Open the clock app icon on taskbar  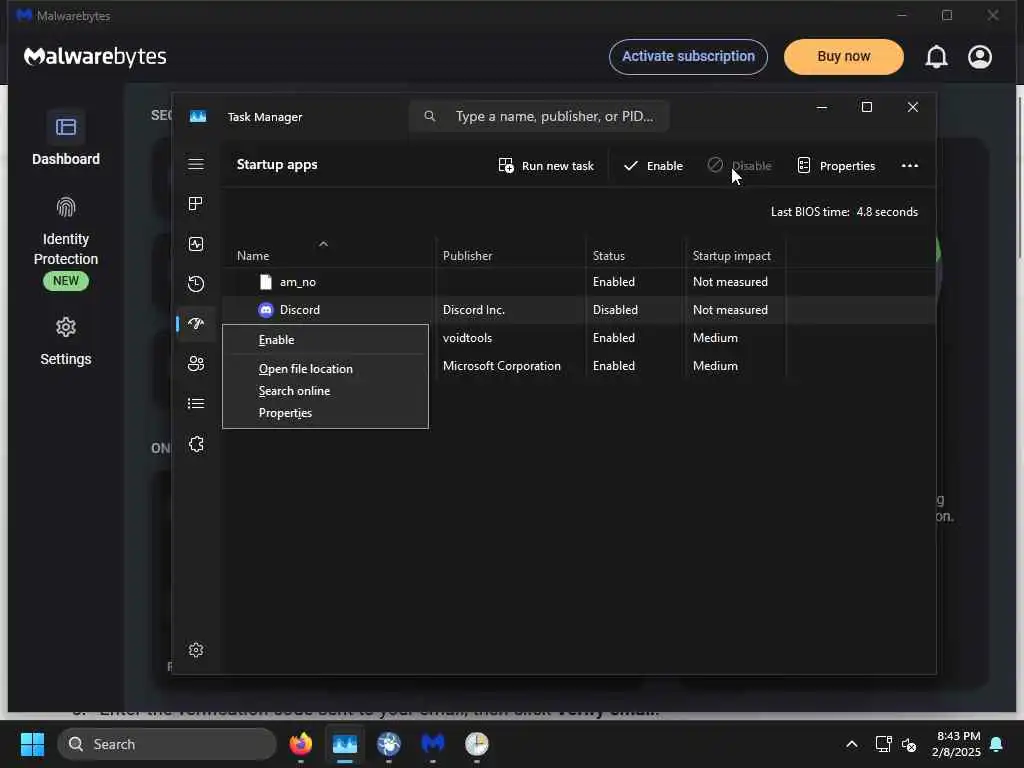click(477, 743)
